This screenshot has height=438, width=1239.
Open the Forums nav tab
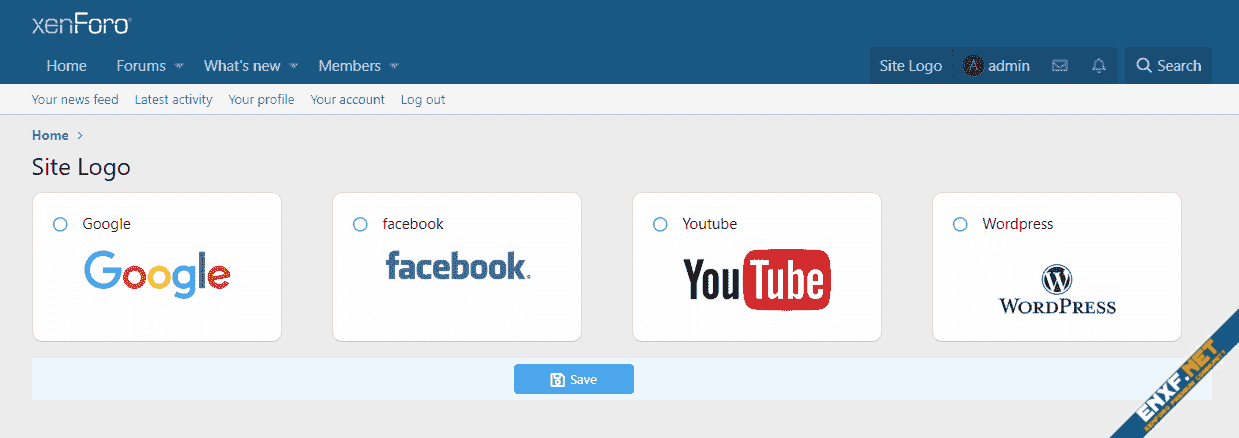[x=141, y=66]
